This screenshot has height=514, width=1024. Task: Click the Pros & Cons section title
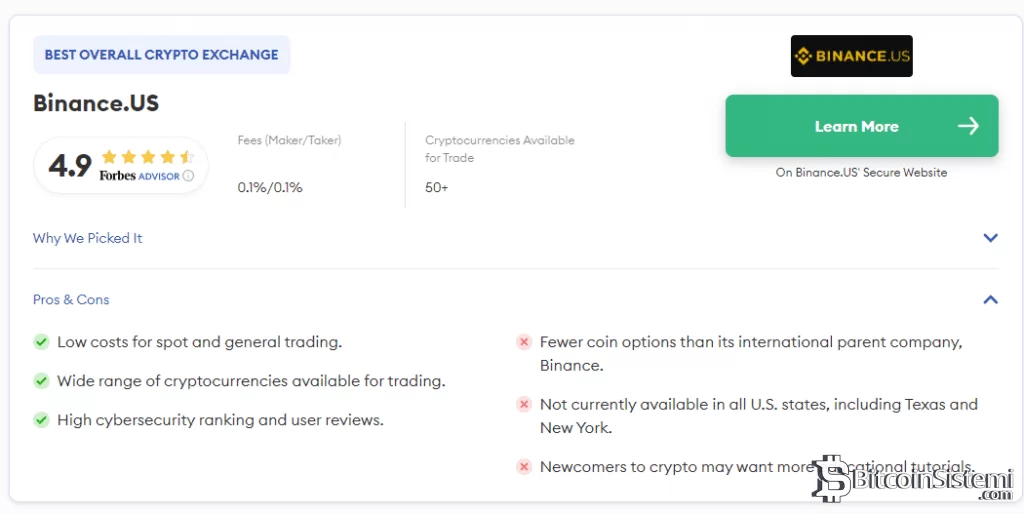tap(71, 299)
